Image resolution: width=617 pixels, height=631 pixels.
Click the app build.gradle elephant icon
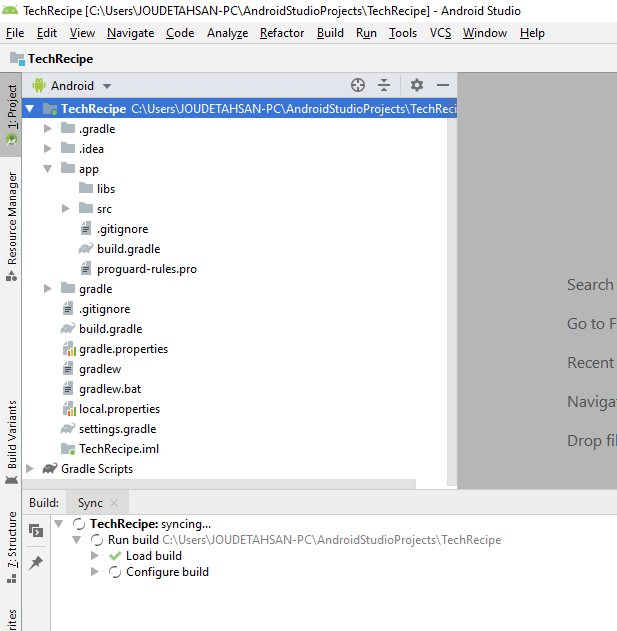[86, 249]
